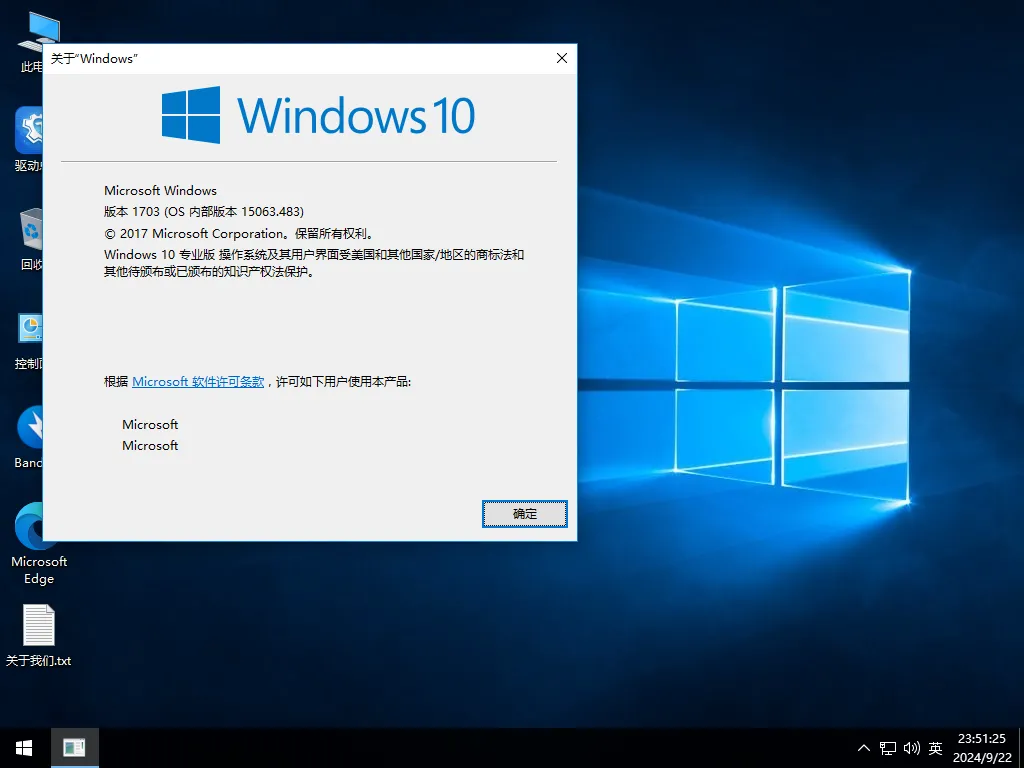Expand the hidden icons tray chevron
Image resolution: width=1024 pixels, height=768 pixels.
tap(862, 747)
